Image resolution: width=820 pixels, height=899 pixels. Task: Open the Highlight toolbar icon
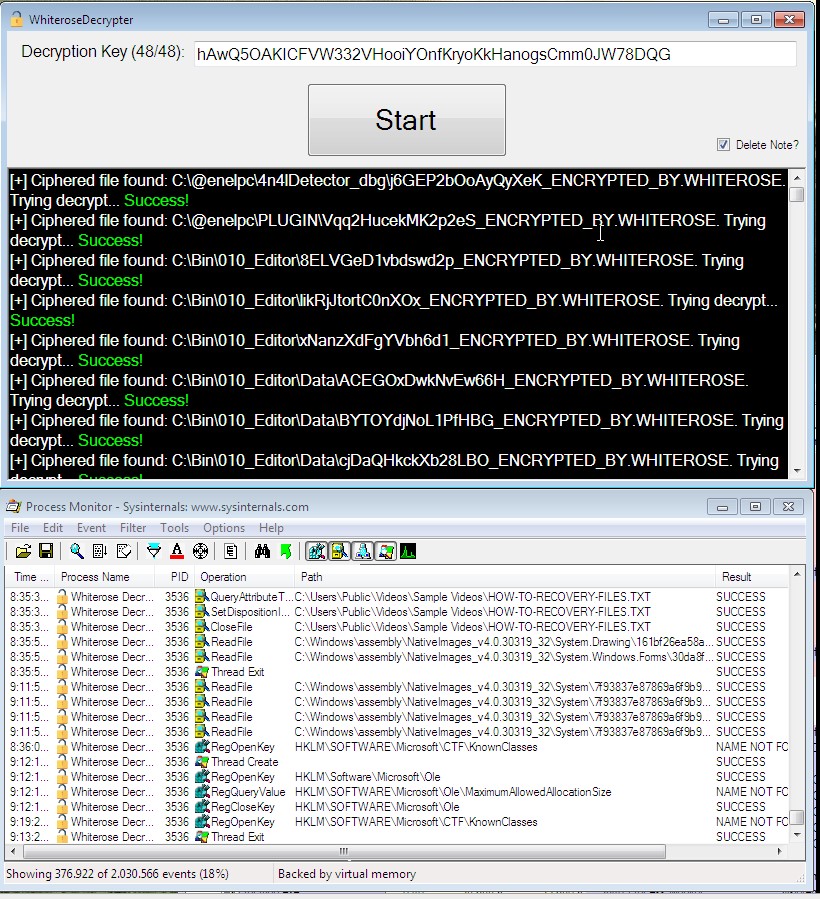tap(177, 552)
